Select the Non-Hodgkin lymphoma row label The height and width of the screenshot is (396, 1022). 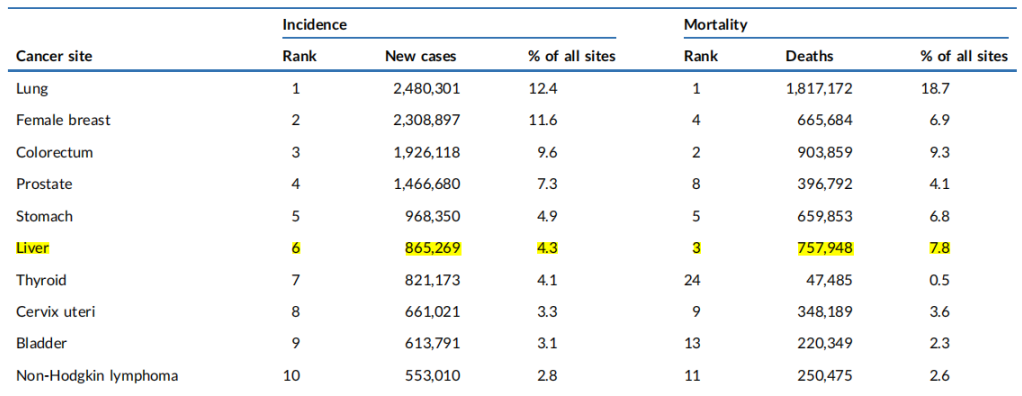tap(97, 376)
